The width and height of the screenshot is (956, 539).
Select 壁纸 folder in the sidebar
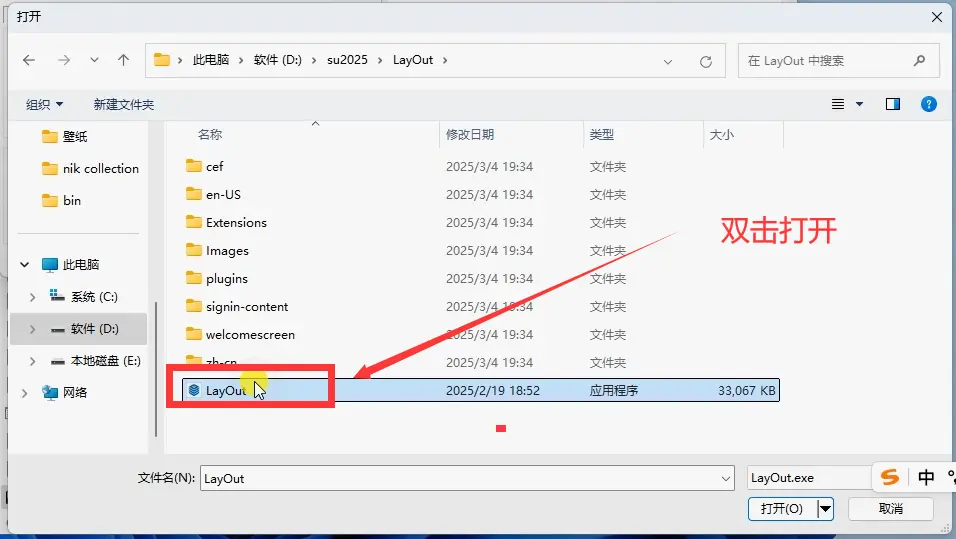[65, 136]
